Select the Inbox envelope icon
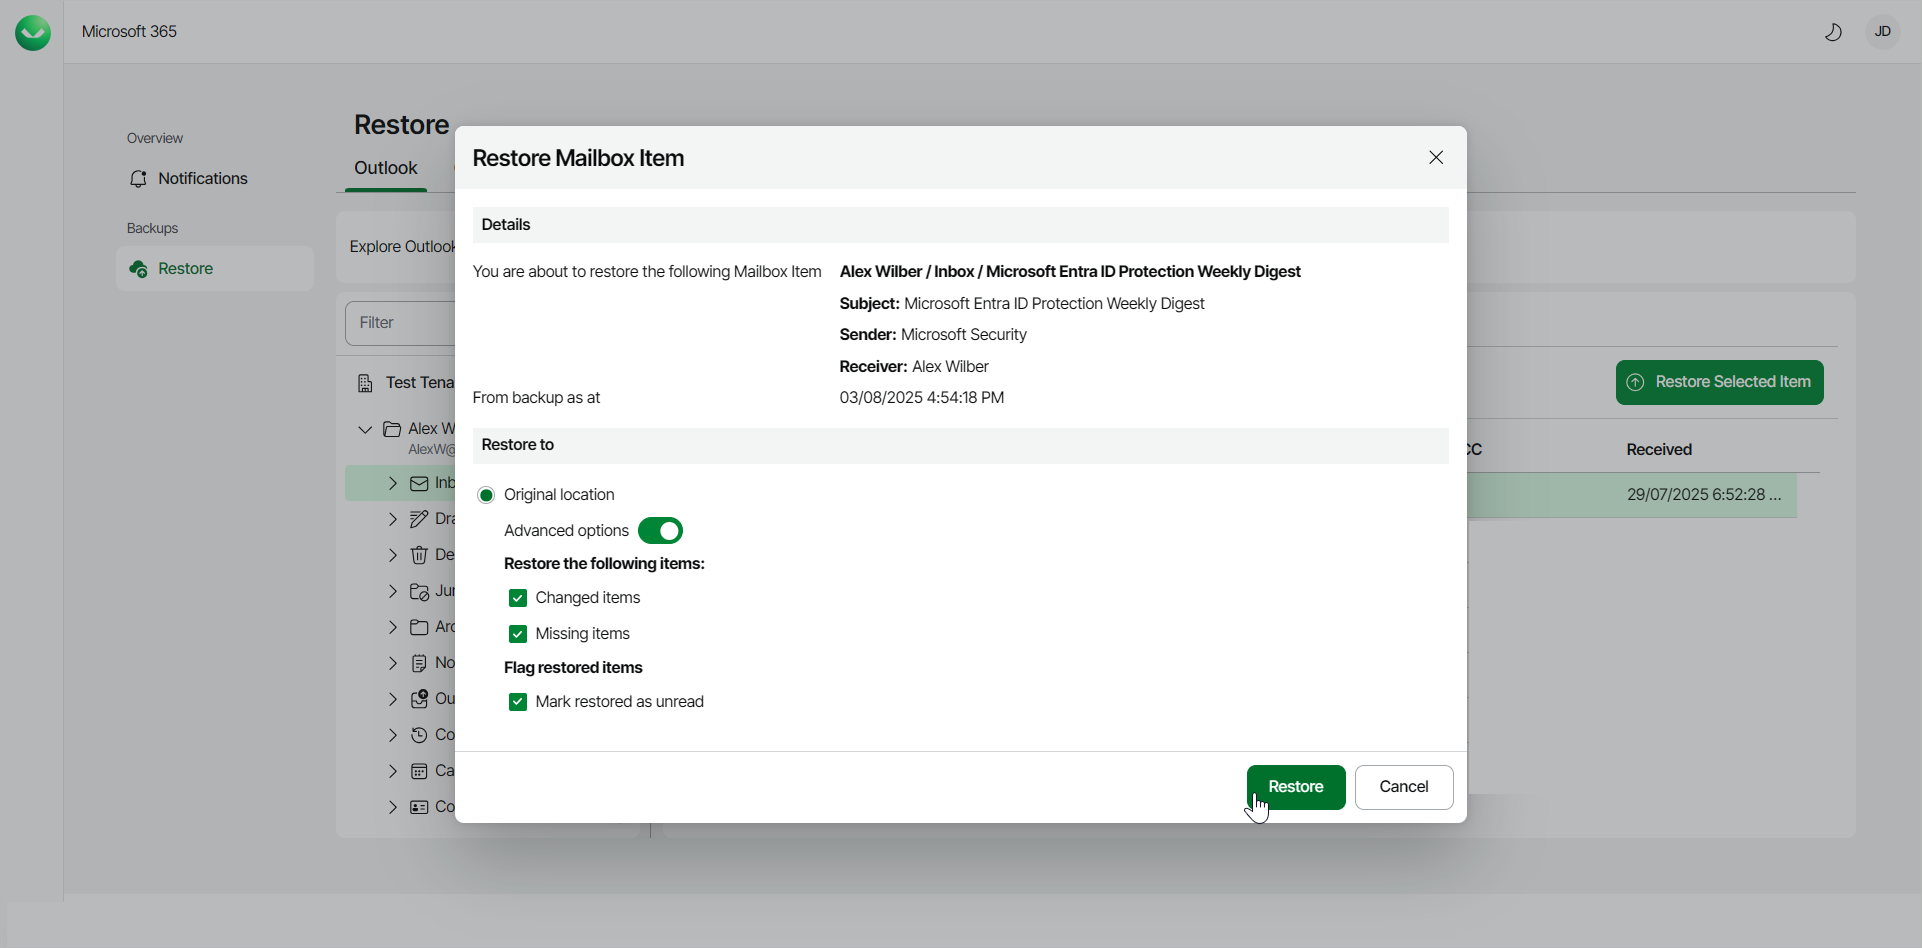The width and height of the screenshot is (1922, 948). pyautogui.click(x=418, y=483)
